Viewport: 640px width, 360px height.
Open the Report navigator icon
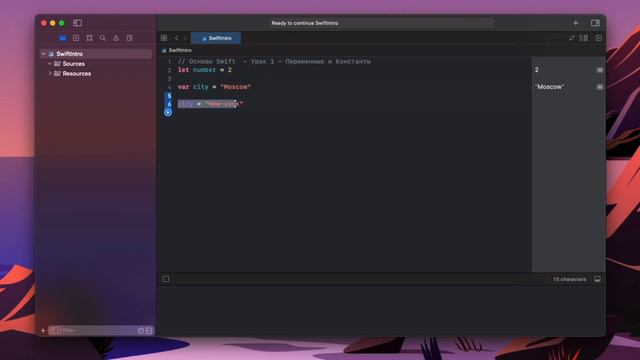tap(129, 38)
